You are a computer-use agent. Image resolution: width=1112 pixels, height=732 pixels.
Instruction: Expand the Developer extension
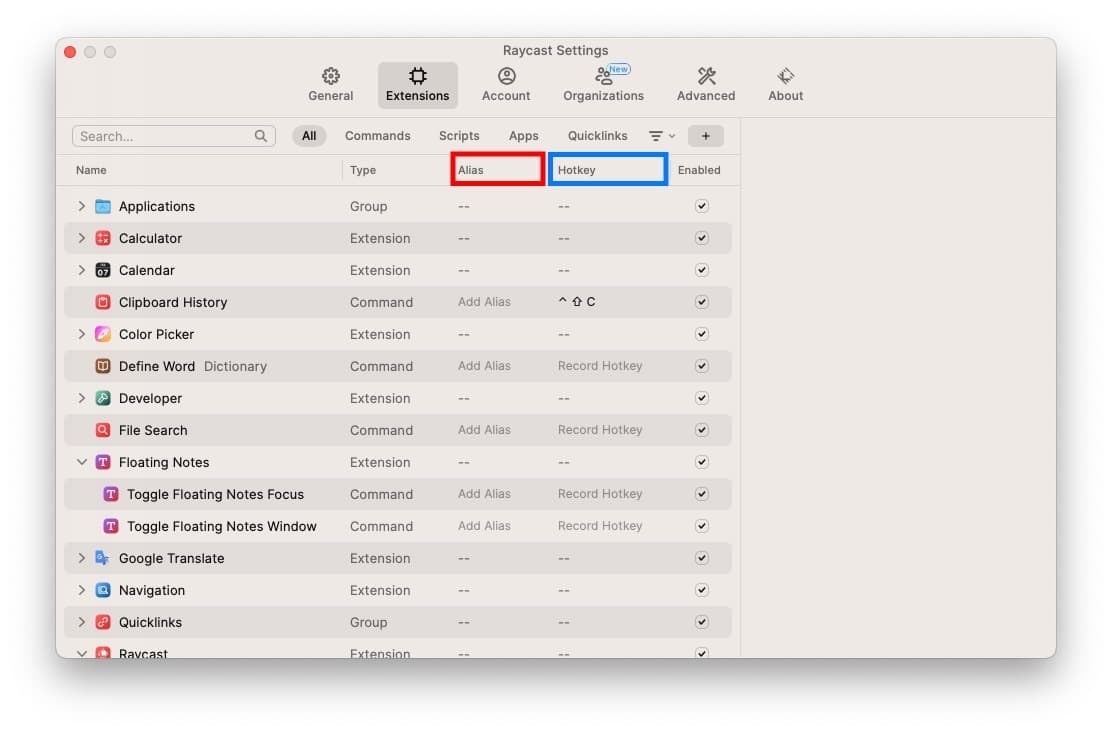tap(82, 398)
